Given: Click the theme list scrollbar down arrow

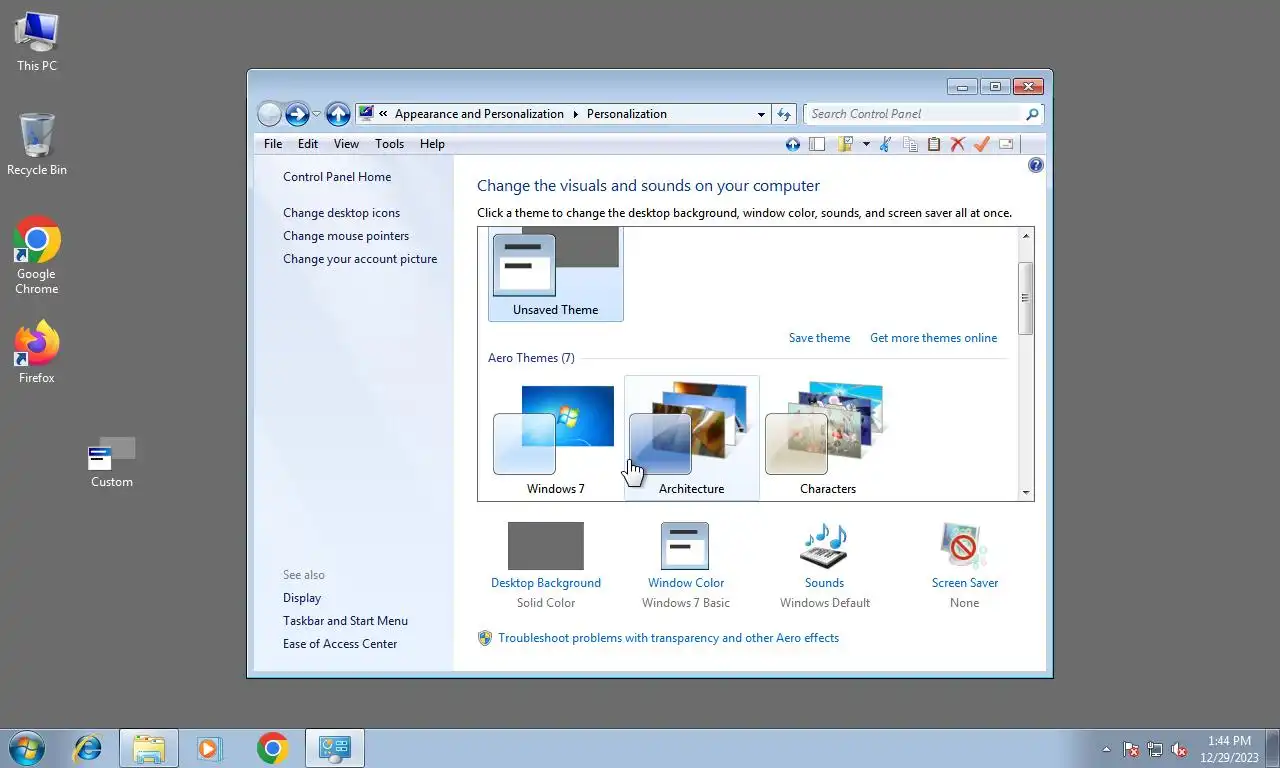Looking at the screenshot, I should click(1025, 493).
